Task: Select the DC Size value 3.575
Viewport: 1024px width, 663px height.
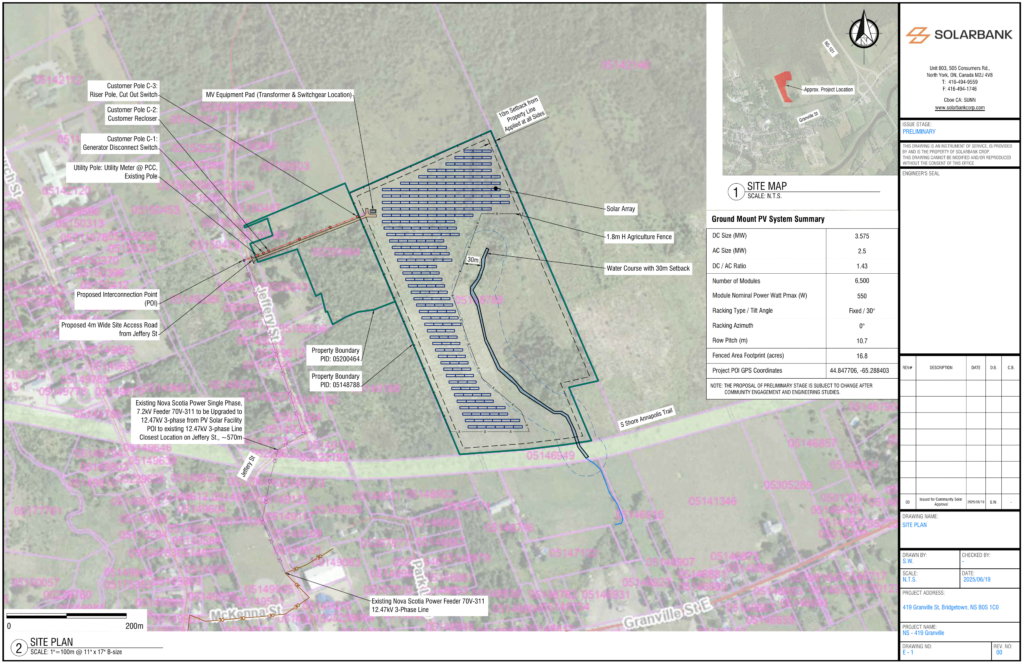Action: (x=861, y=236)
